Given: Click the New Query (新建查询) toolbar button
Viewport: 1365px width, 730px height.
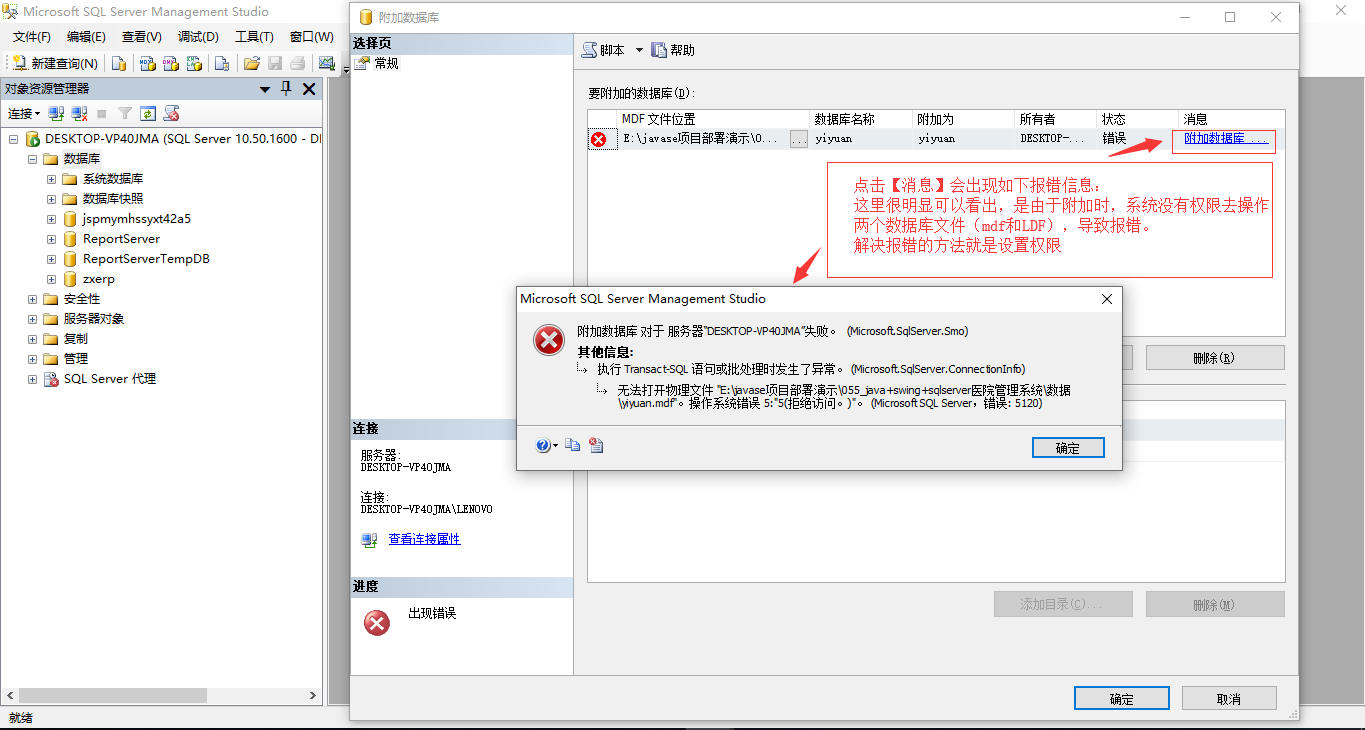Looking at the screenshot, I should (x=55, y=63).
